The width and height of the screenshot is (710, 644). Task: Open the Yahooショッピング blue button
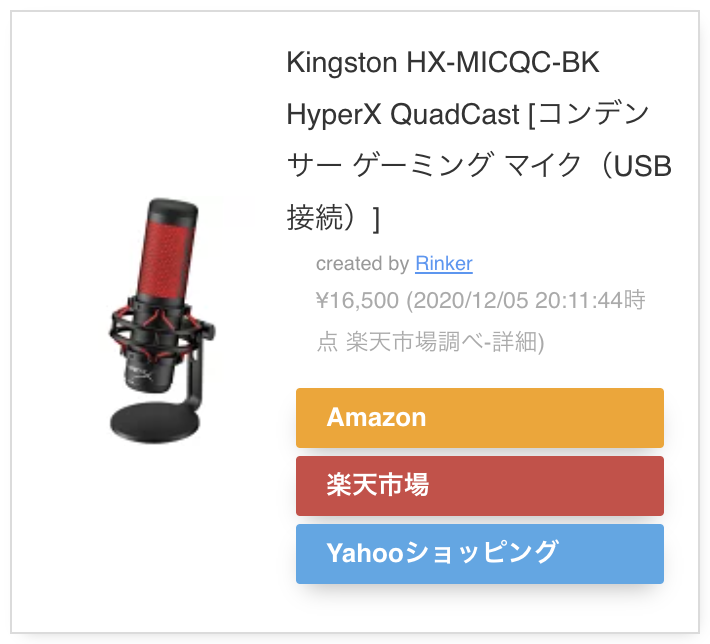[x=480, y=554]
